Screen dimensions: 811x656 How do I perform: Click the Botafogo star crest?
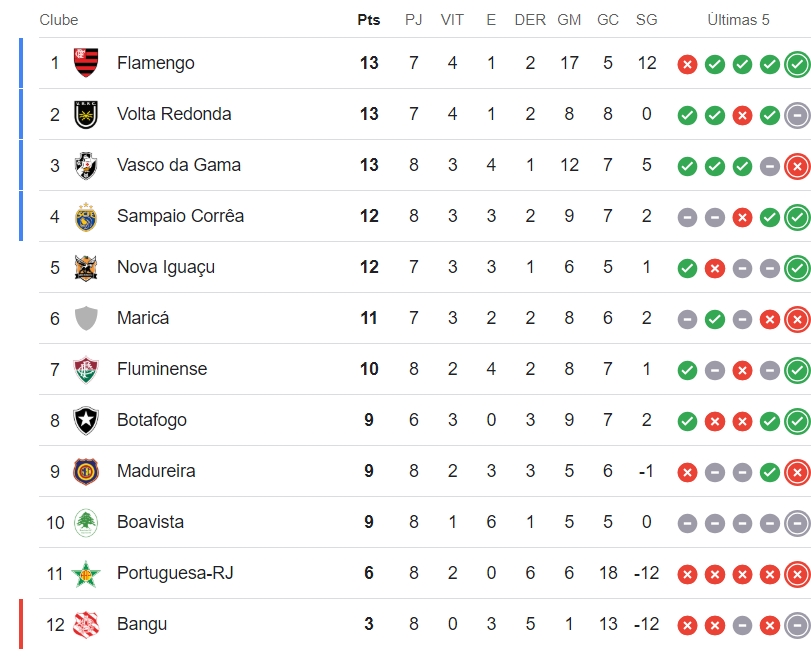[x=86, y=420]
